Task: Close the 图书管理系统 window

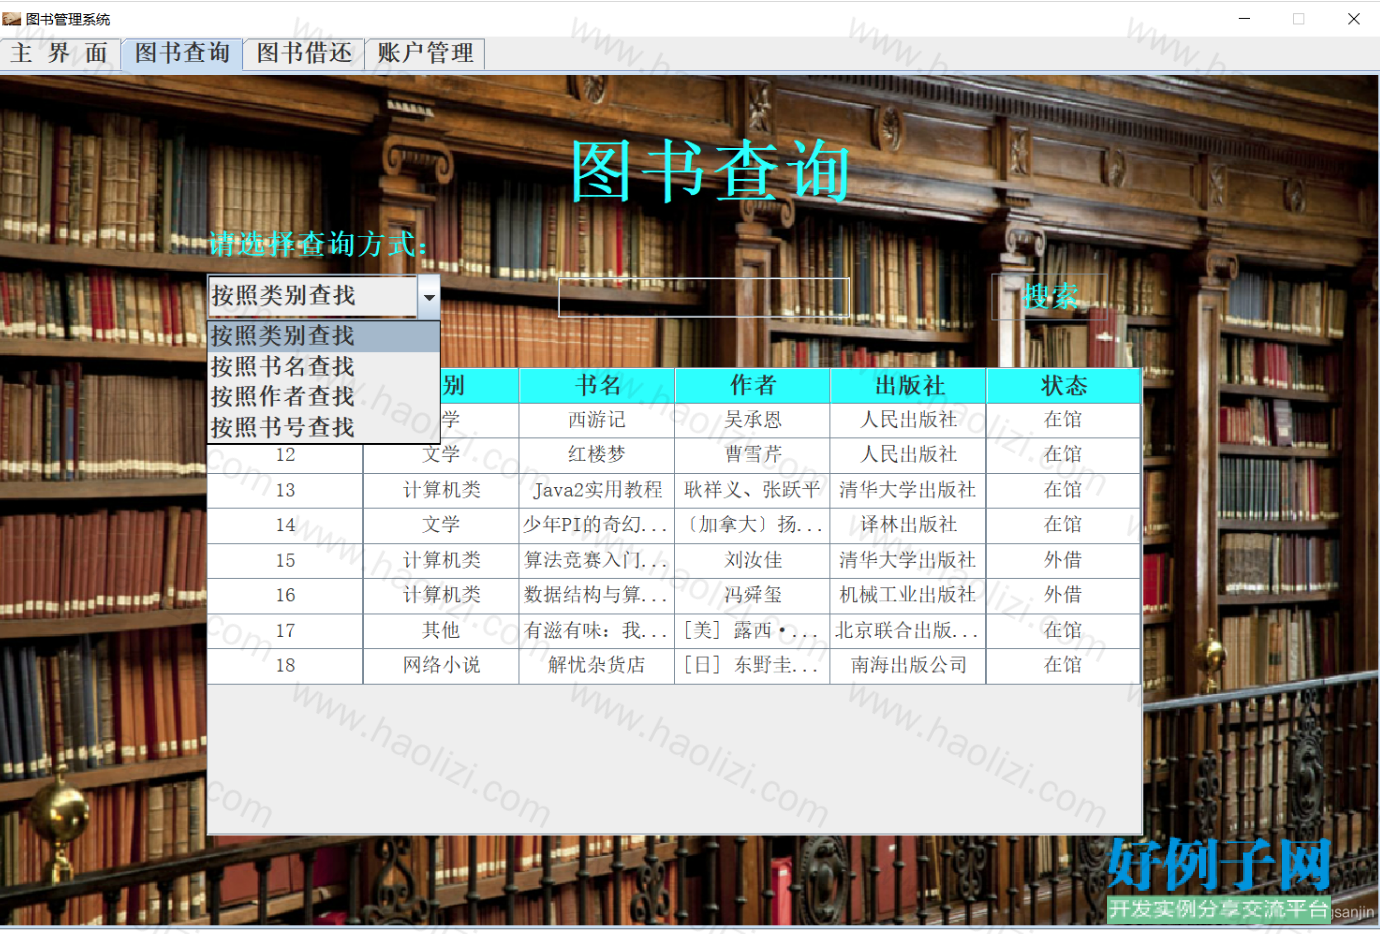Action: pos(1353,19)
